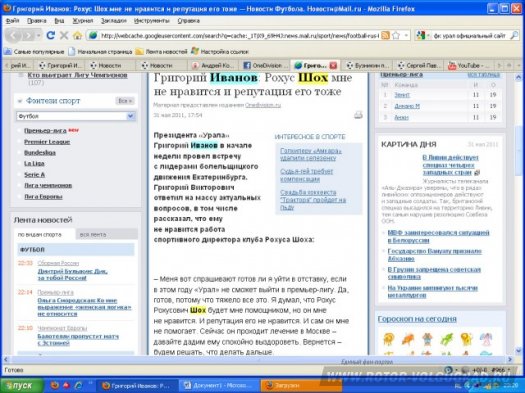Click the Google search engine icon
Screen dimensions: 525x393
coord(421,35)
